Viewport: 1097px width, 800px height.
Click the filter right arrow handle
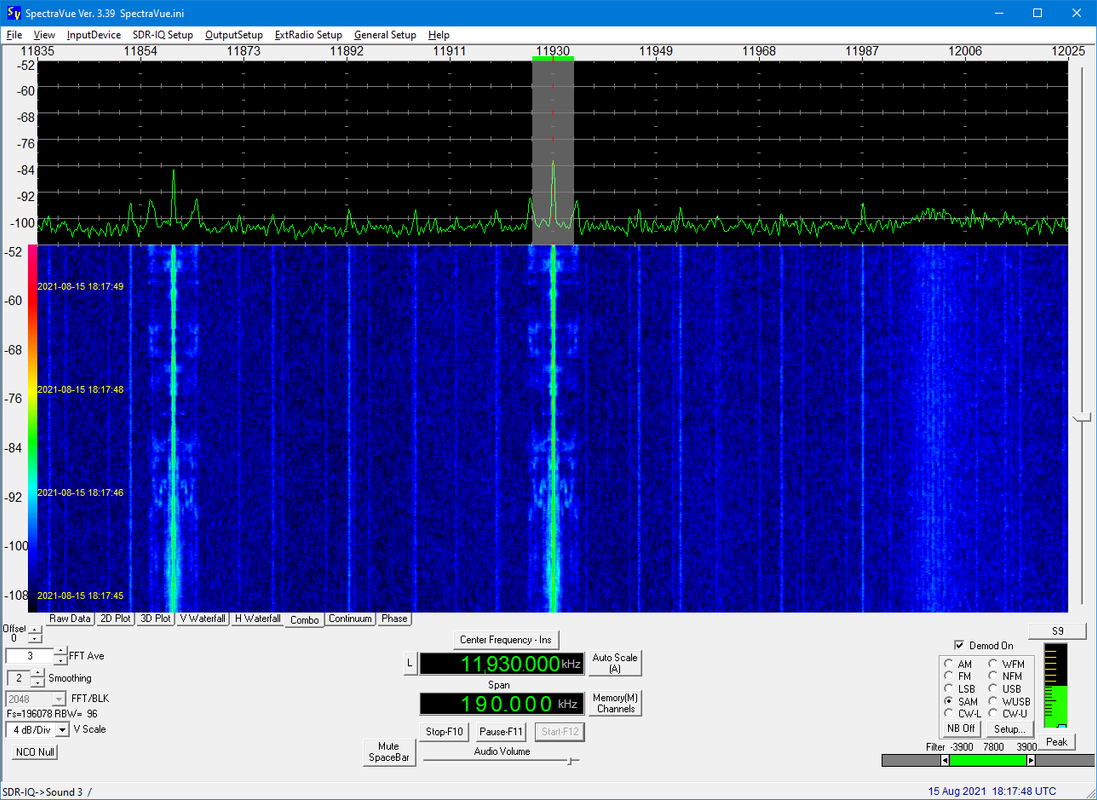click(x=1031, y=760)
